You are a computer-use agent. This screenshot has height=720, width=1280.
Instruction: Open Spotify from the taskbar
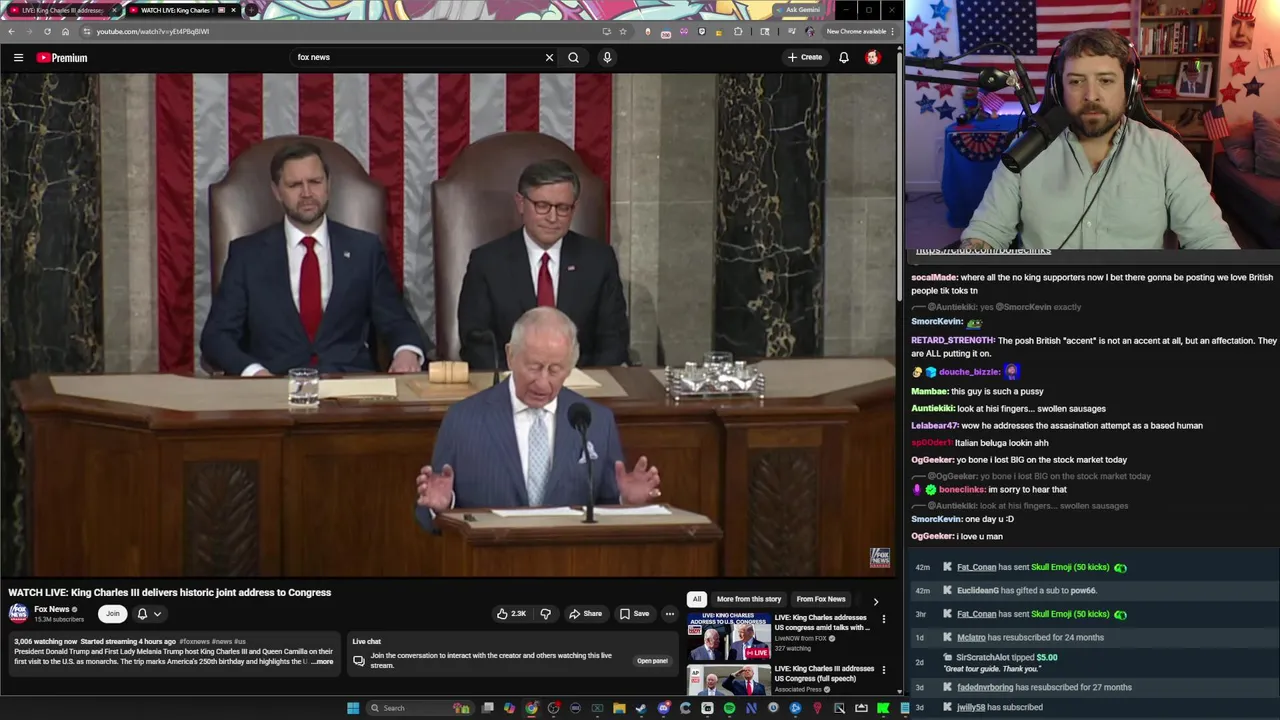click(x=729, y=708)
